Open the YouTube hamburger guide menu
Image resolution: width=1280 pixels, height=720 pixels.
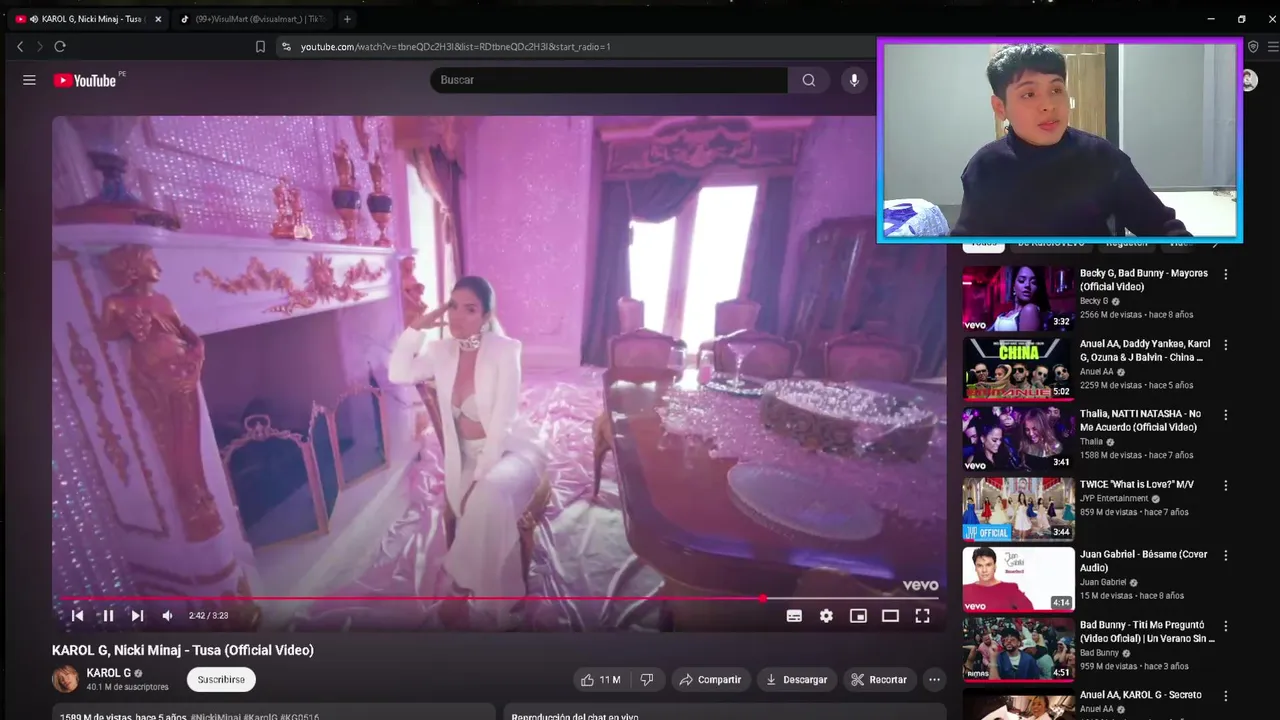(x=29, y=80)
